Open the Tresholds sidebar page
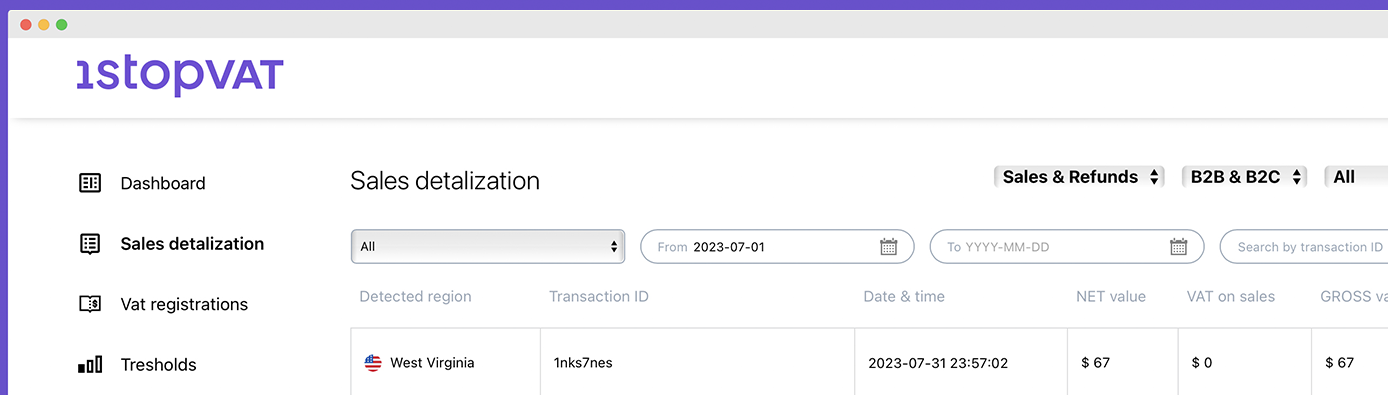Viewport: 1388px width, 395px height. click(159, 365)
